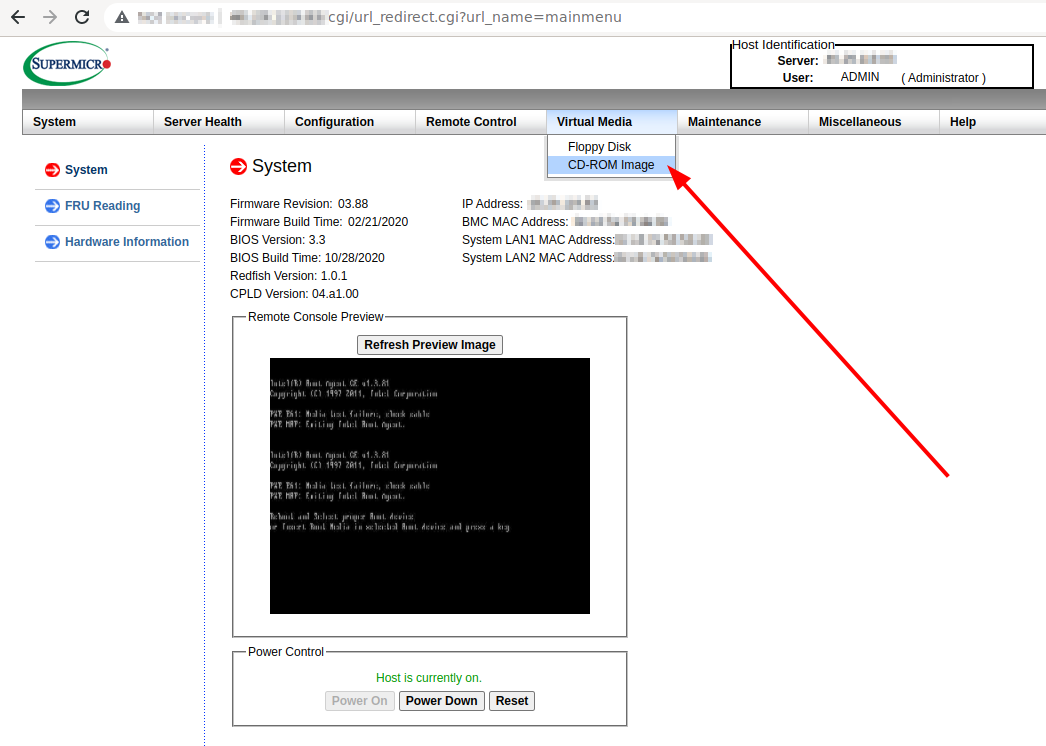Image resolution: width=1046 pixels, height=746 pixels.
Task: Open the Remote Control menu
Action: pyautogui.click(x=471, y=122)
